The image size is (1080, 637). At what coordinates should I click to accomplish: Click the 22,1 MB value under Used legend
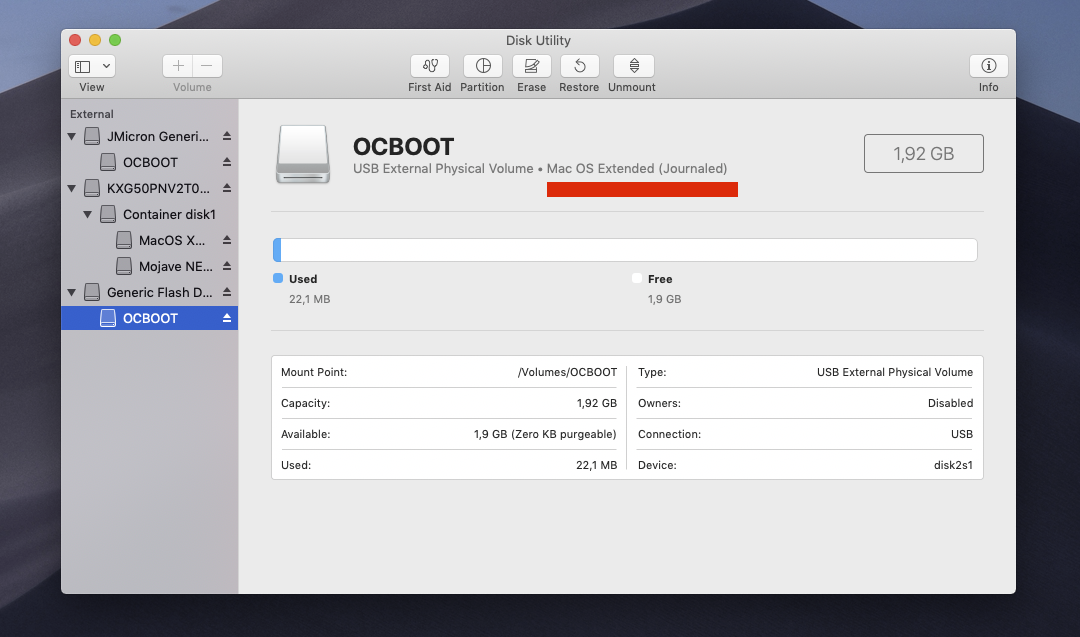tap(309, 299)
